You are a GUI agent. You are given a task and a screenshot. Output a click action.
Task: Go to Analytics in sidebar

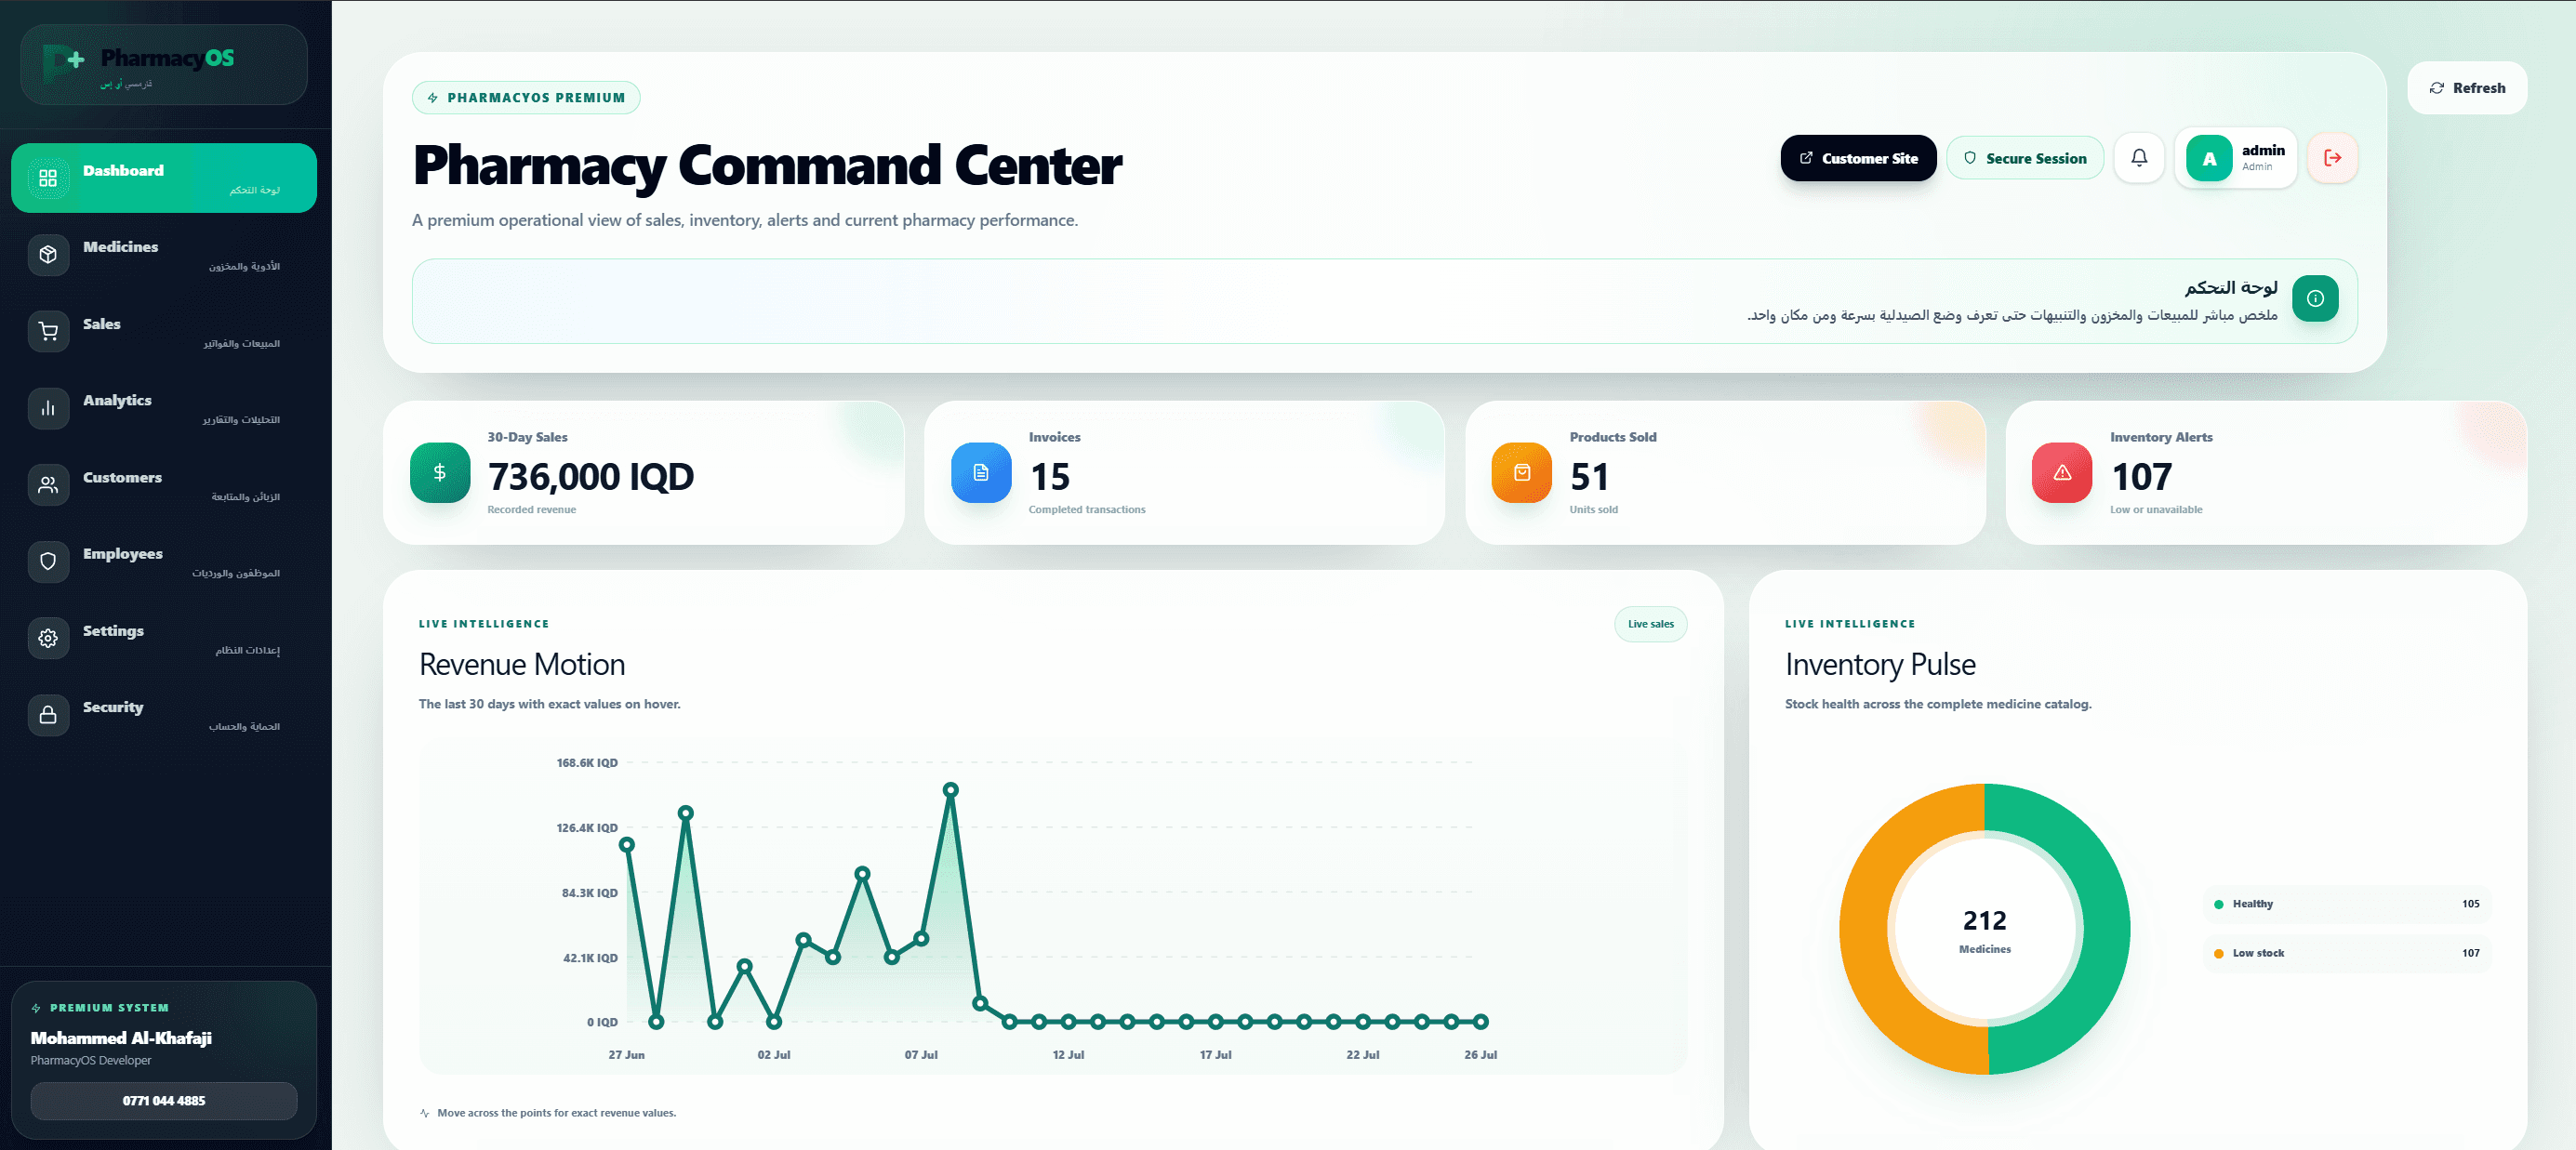(164, 408)
